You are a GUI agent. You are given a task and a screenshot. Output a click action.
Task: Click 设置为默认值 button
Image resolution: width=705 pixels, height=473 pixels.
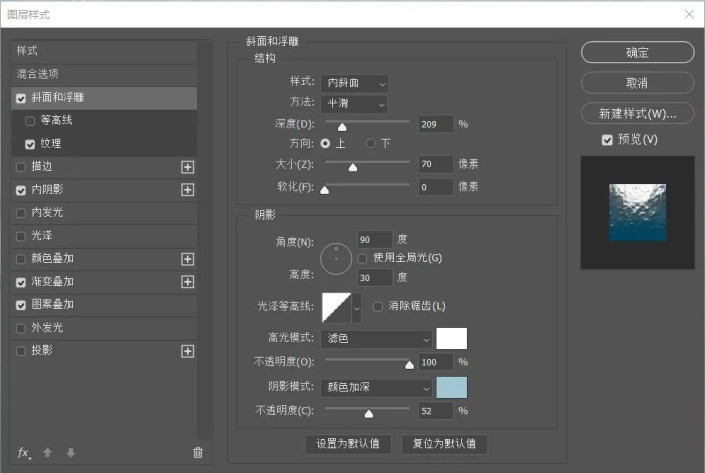348,444
